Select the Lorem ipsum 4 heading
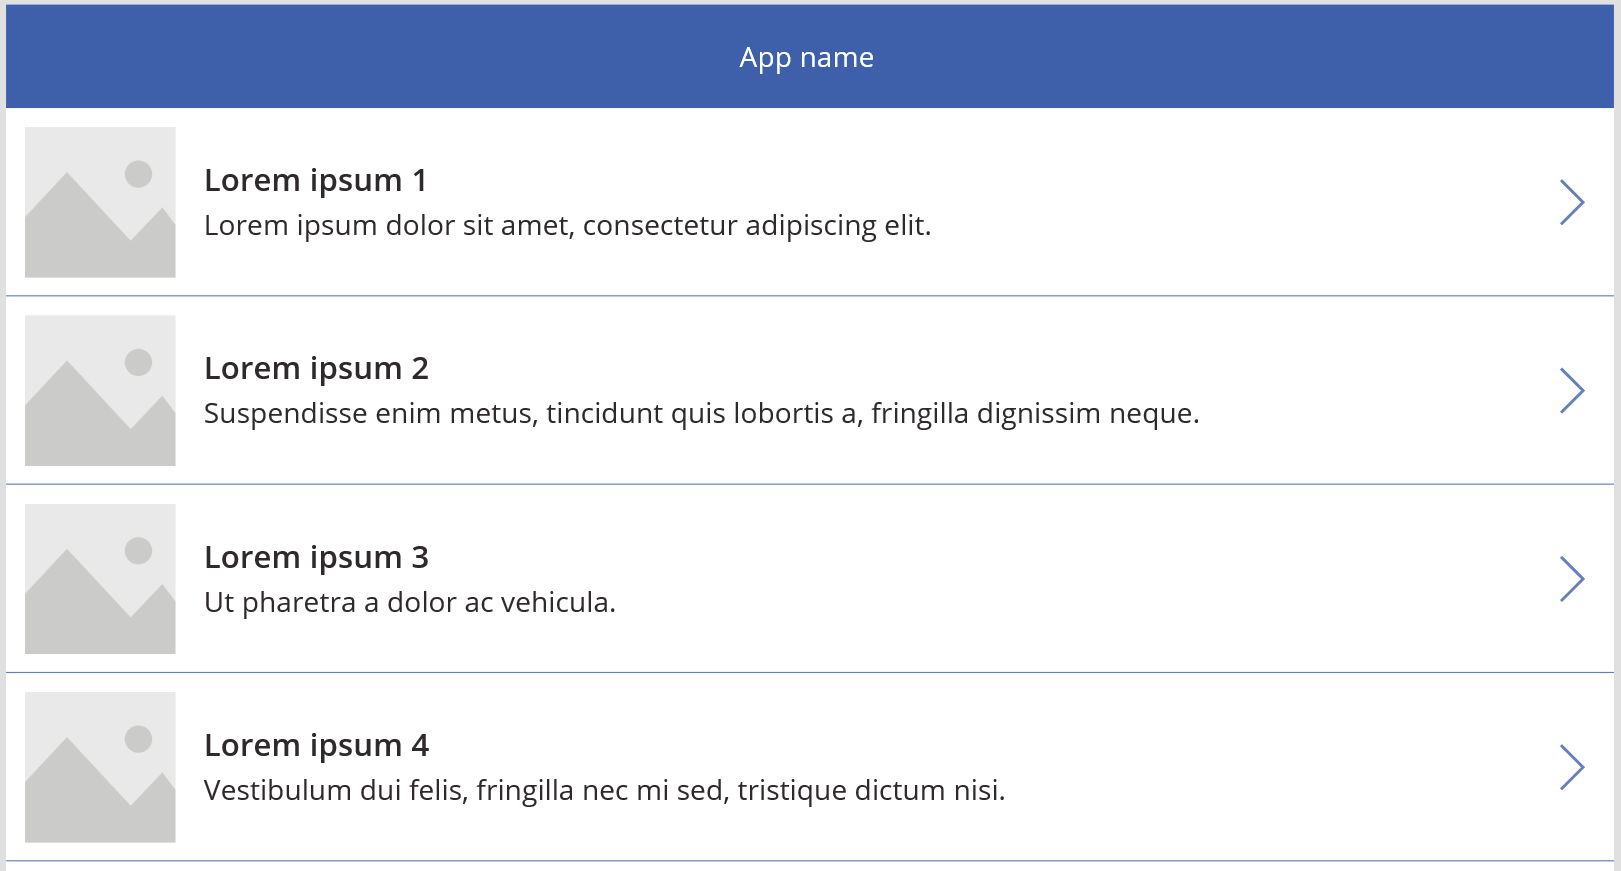Image resolution: width=1621 pixels, height=871 pixels. click(x=317, y=745)
